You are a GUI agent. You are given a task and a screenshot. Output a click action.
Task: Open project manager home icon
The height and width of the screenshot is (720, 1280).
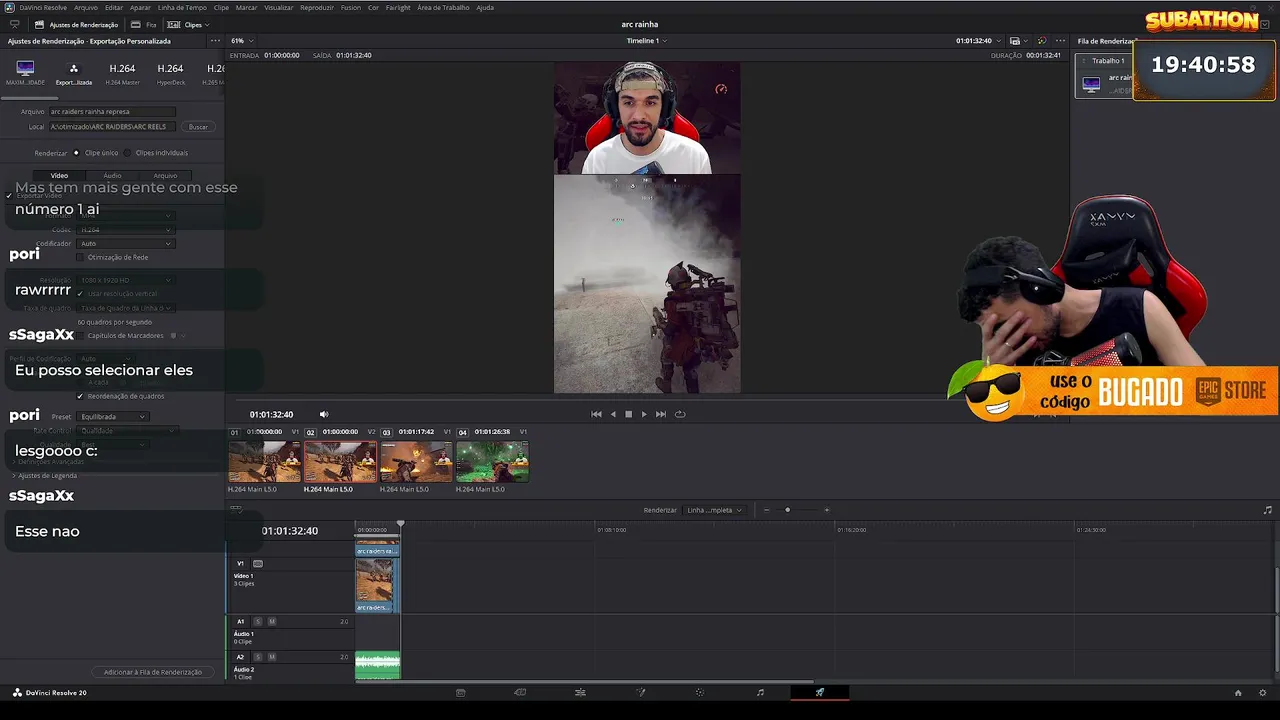(1238, 692)
